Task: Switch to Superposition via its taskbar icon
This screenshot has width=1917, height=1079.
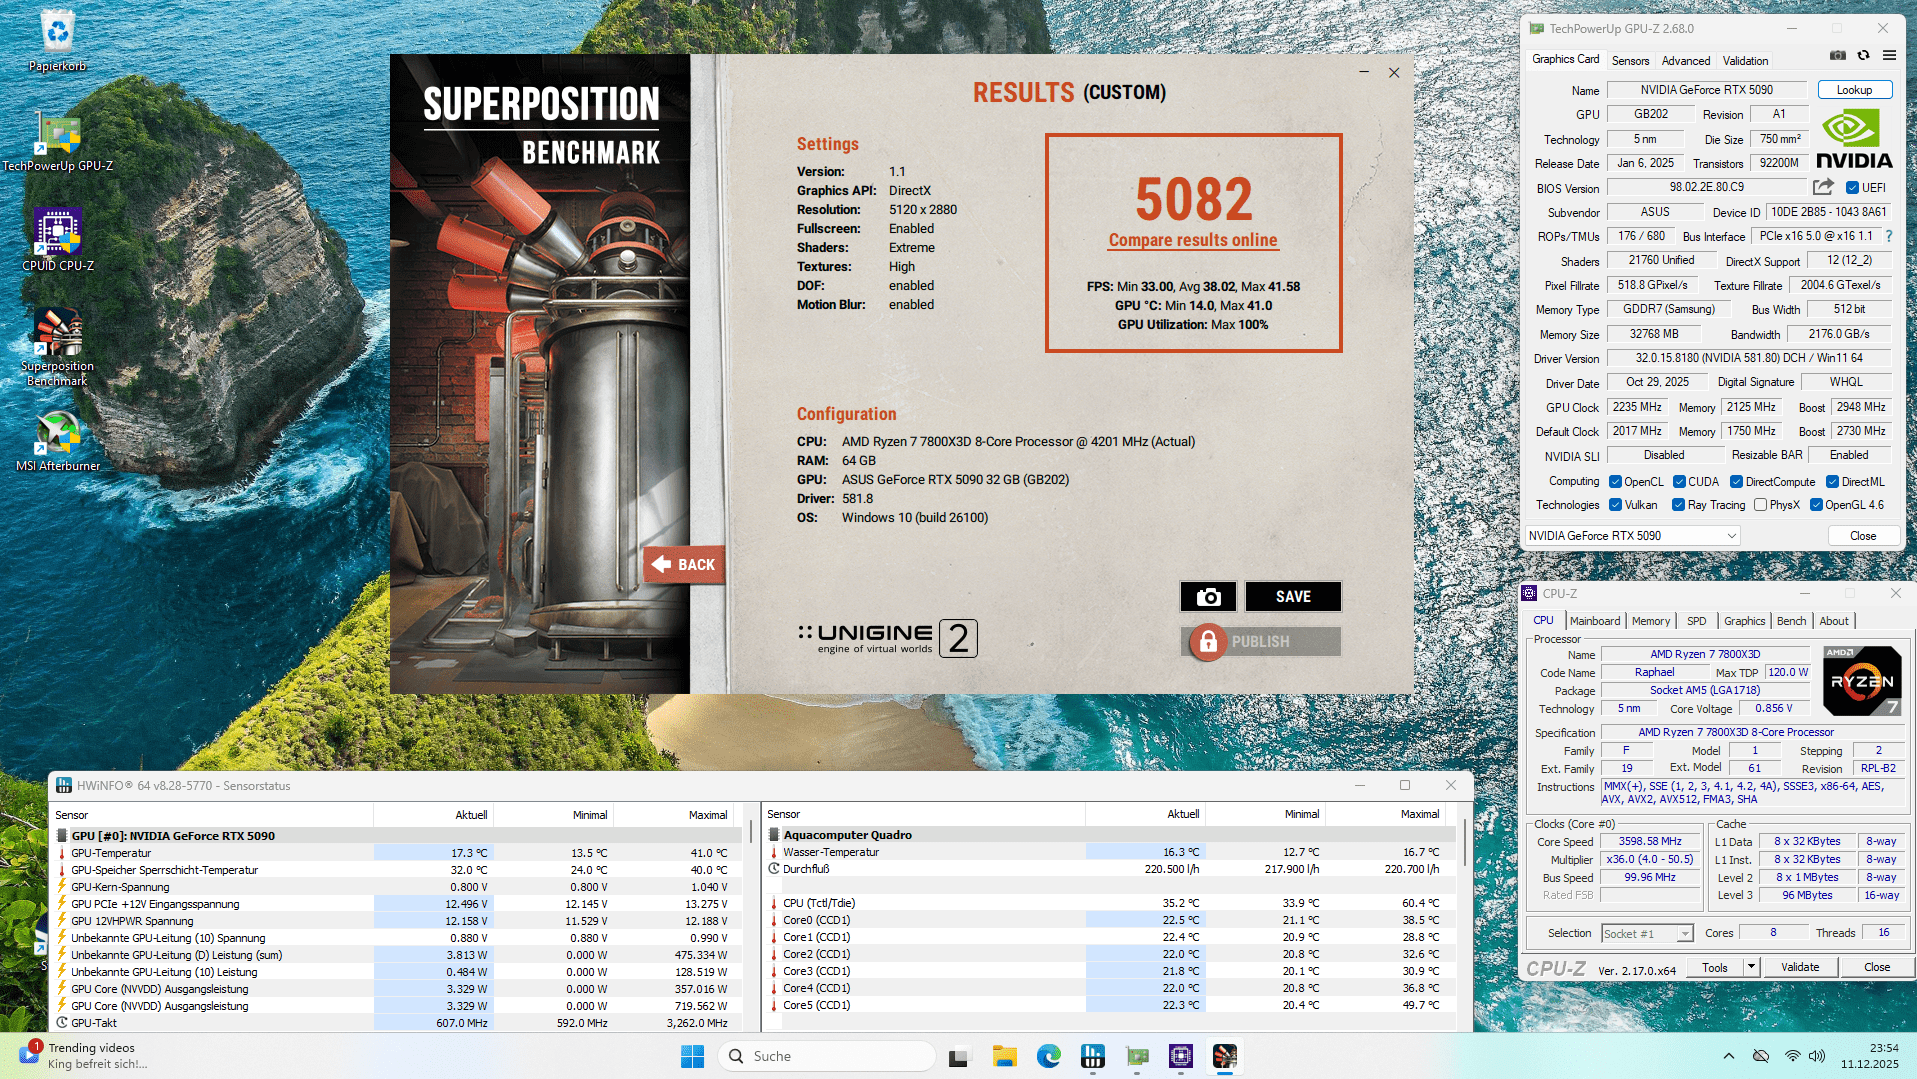Action: [1225, 1056]
